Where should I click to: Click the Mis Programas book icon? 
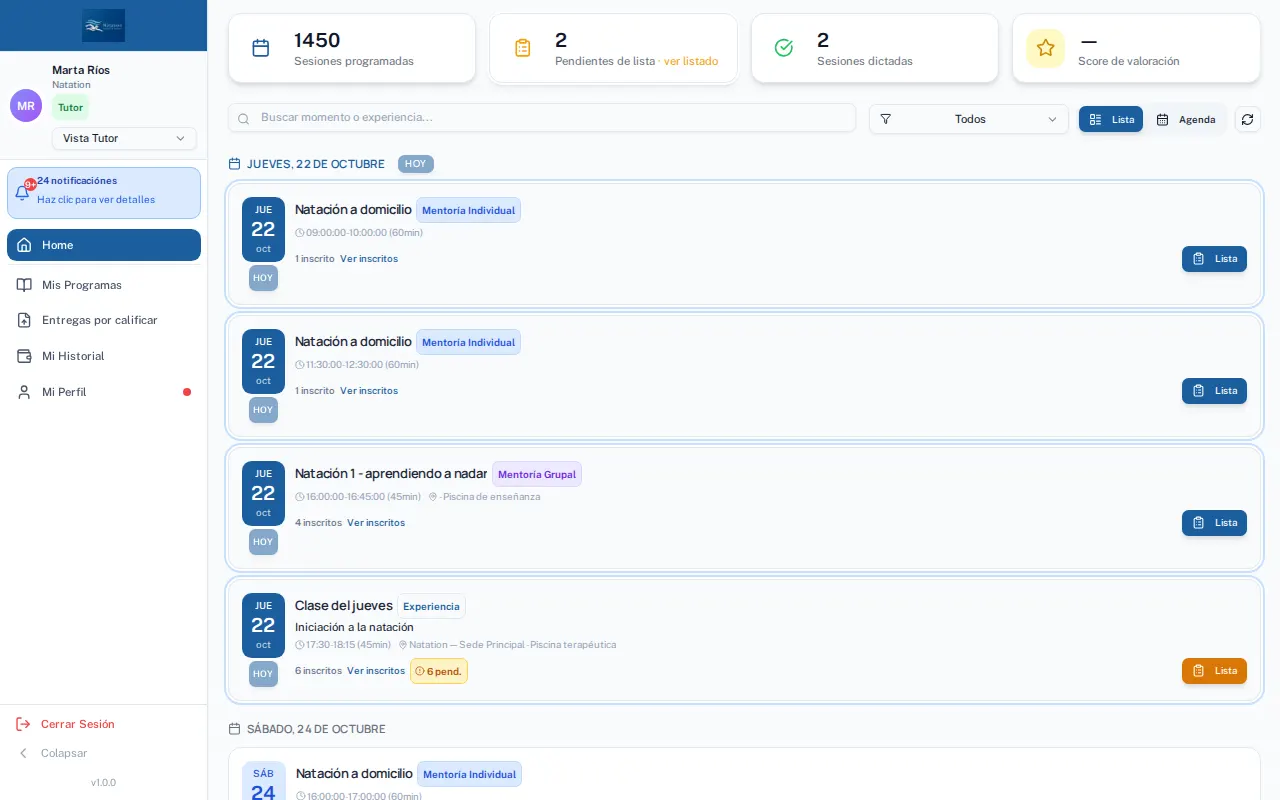coord(24,285)
